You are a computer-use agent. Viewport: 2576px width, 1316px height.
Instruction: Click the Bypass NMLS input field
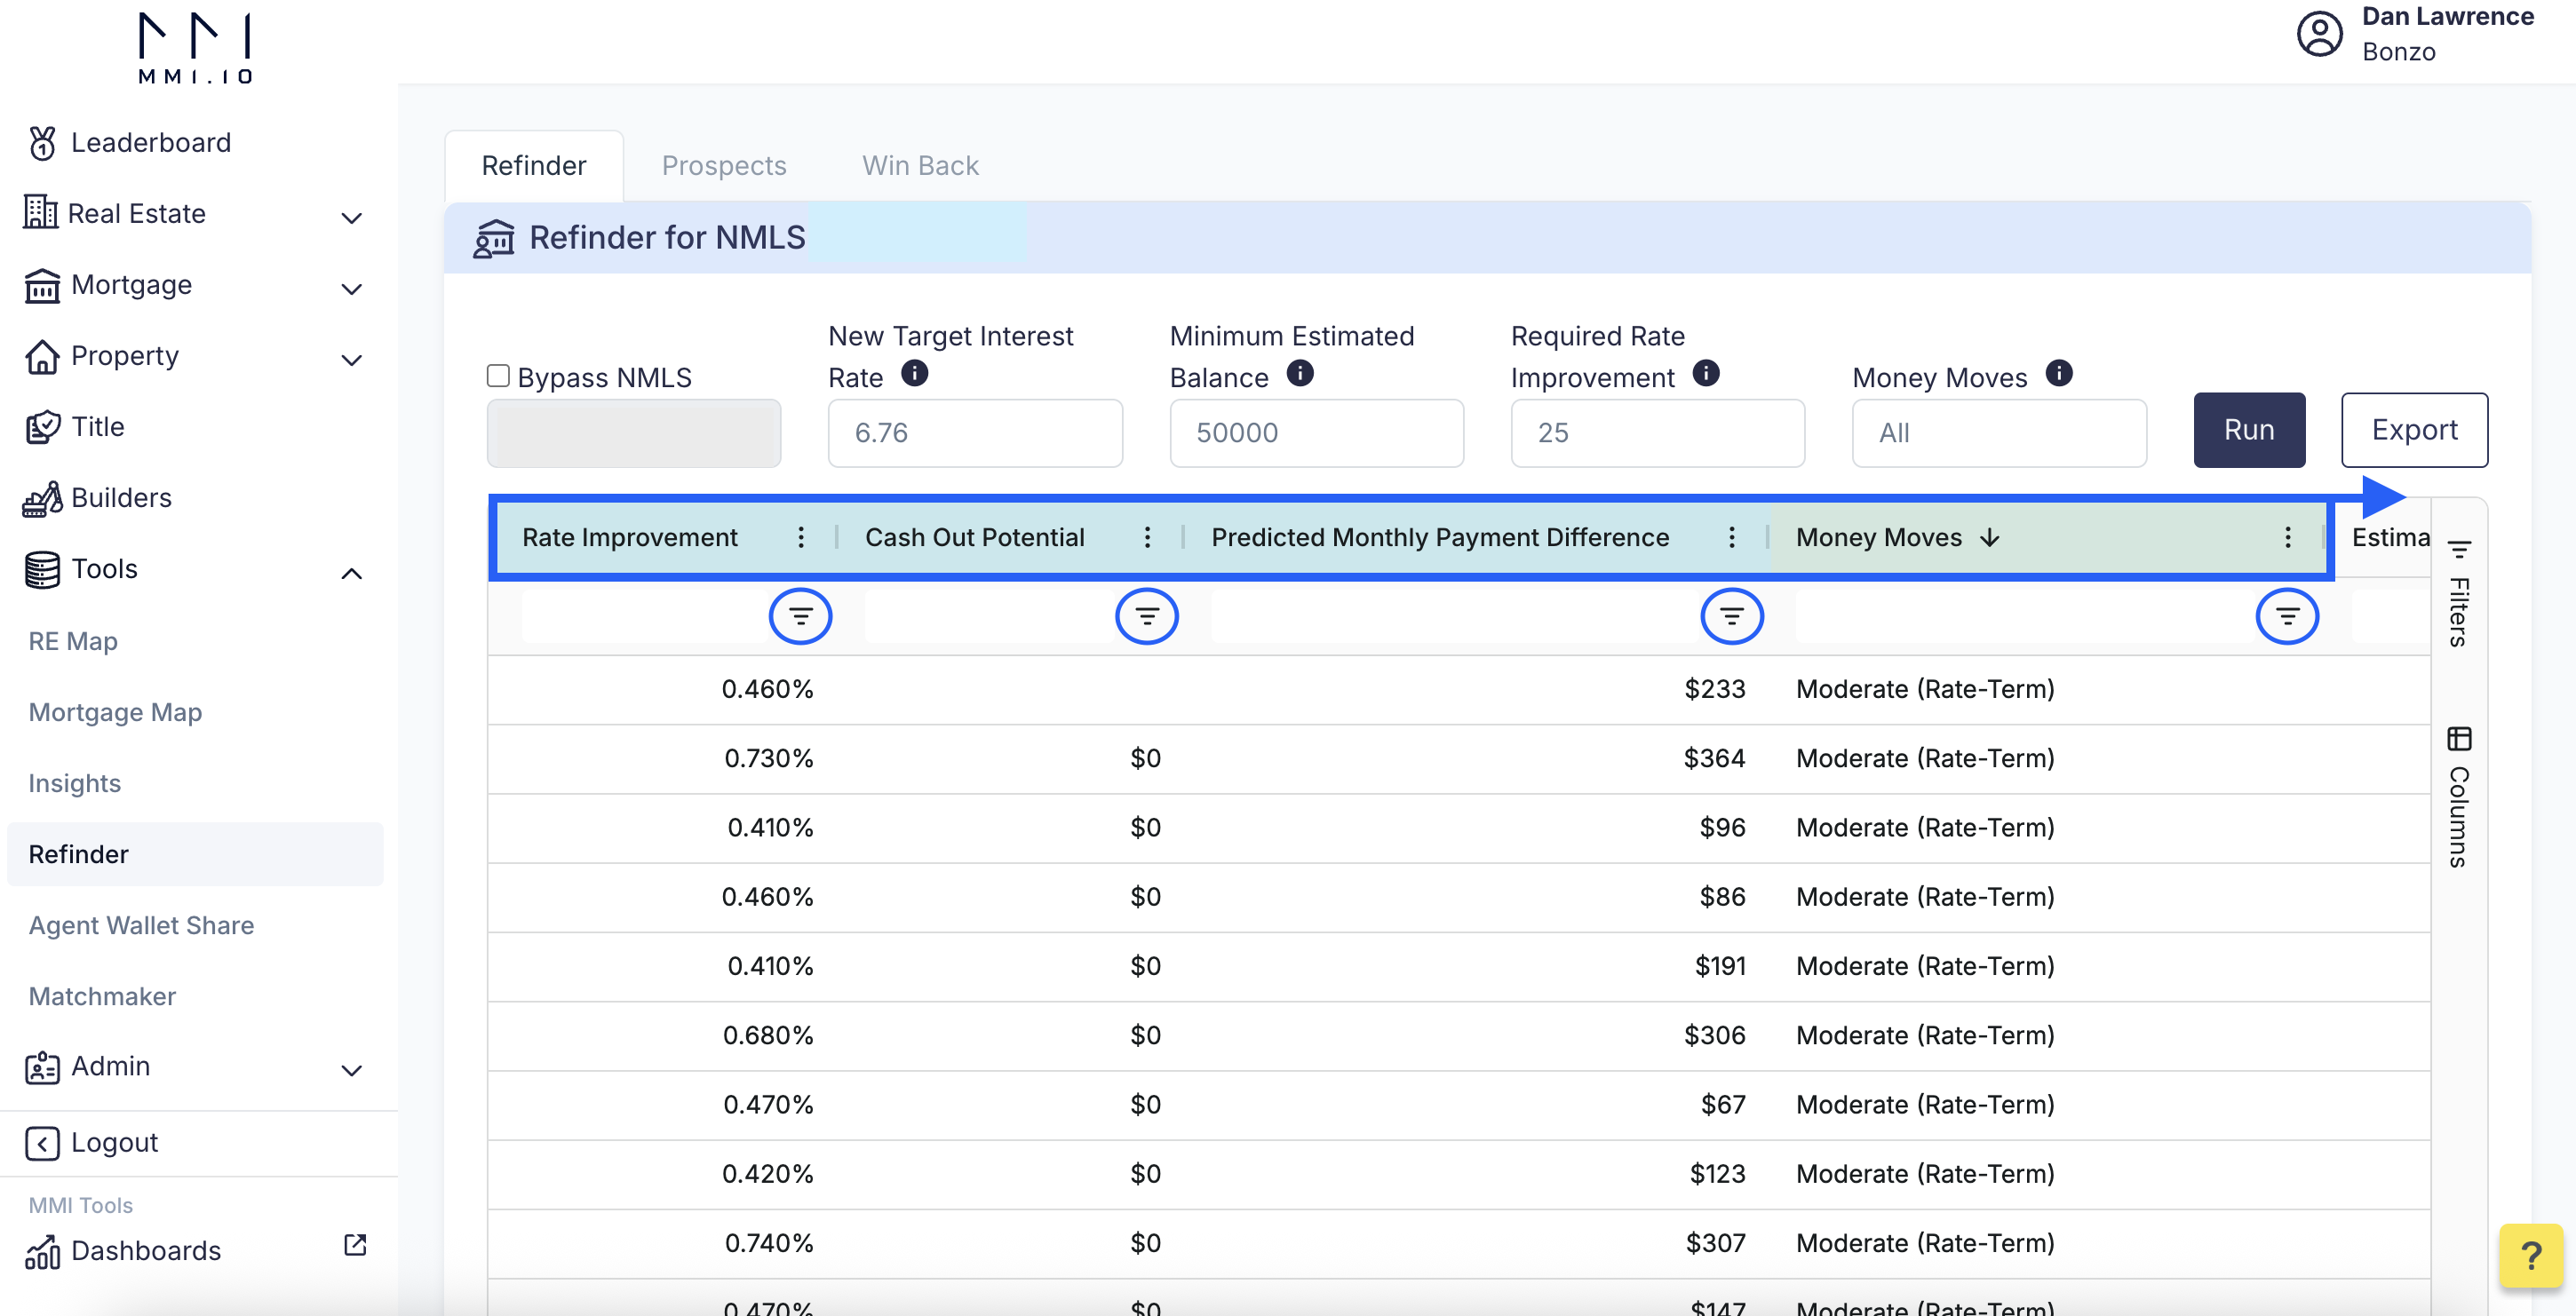point(633,433)
